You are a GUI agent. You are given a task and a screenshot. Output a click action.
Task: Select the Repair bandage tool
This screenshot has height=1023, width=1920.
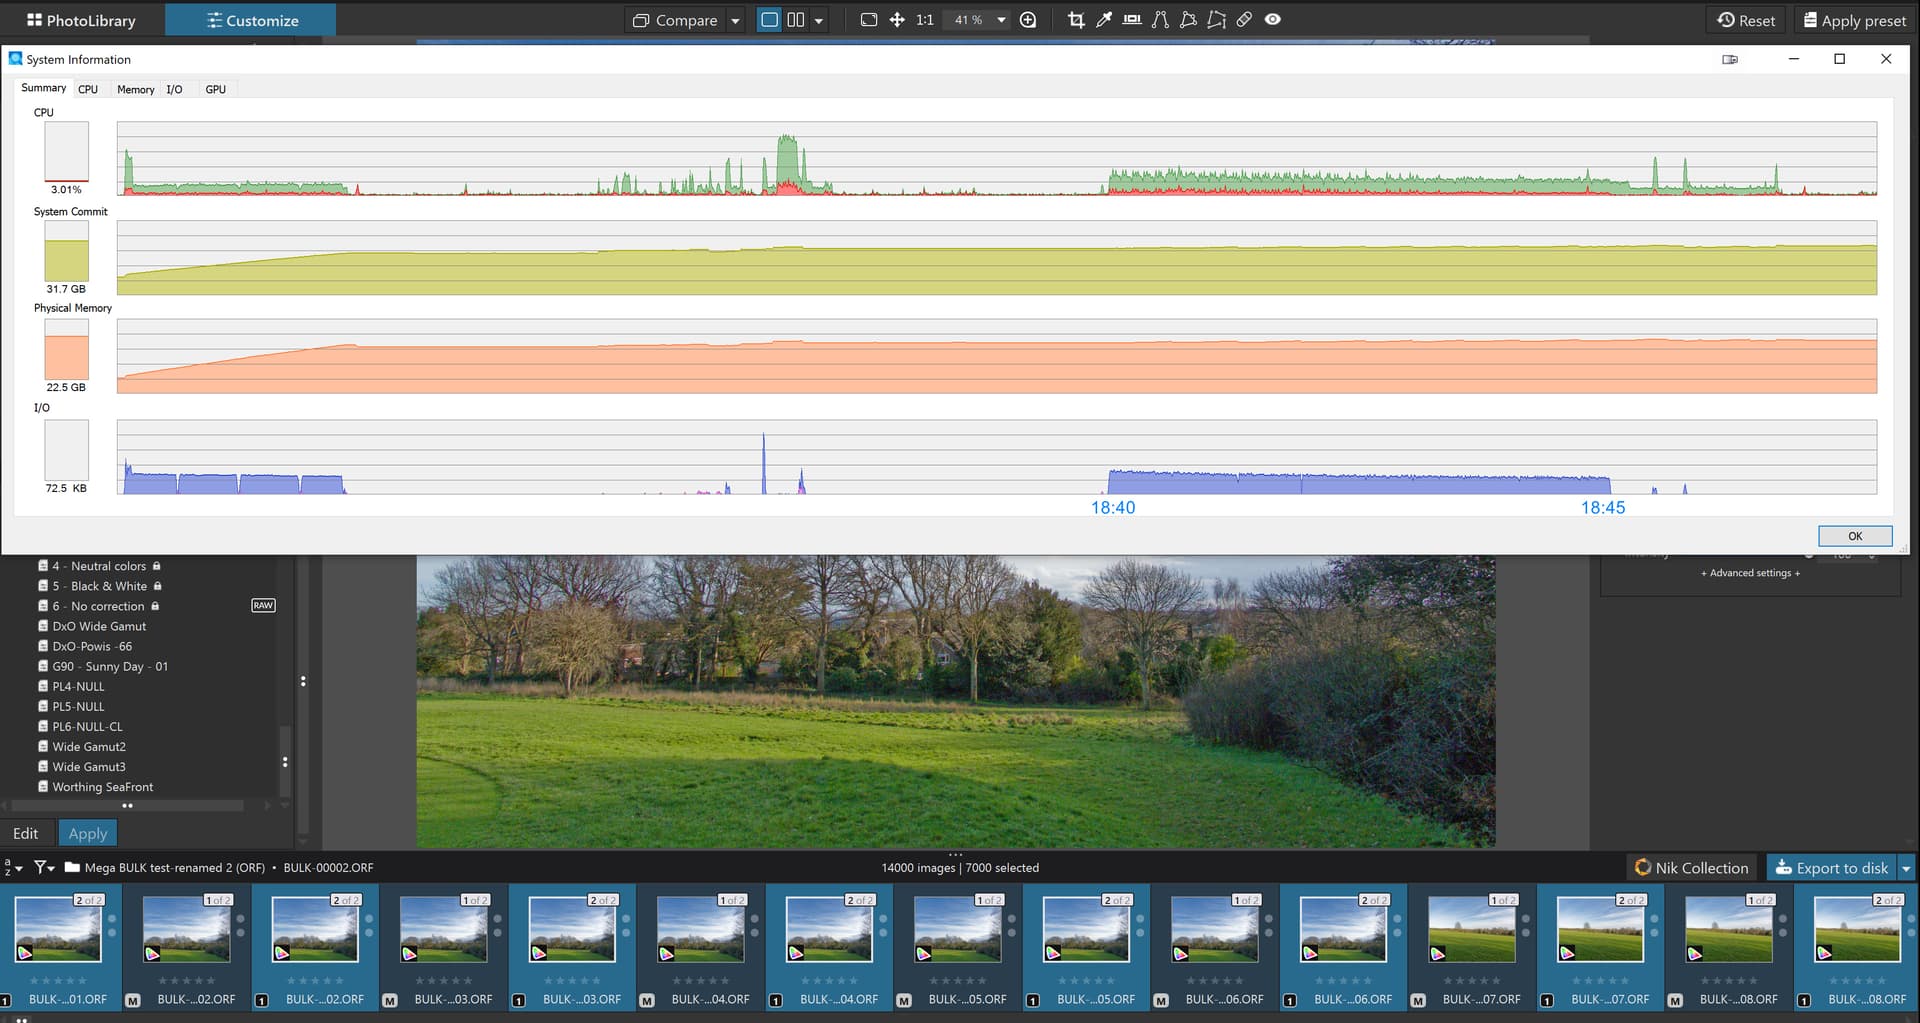[x=1244, y=20]
